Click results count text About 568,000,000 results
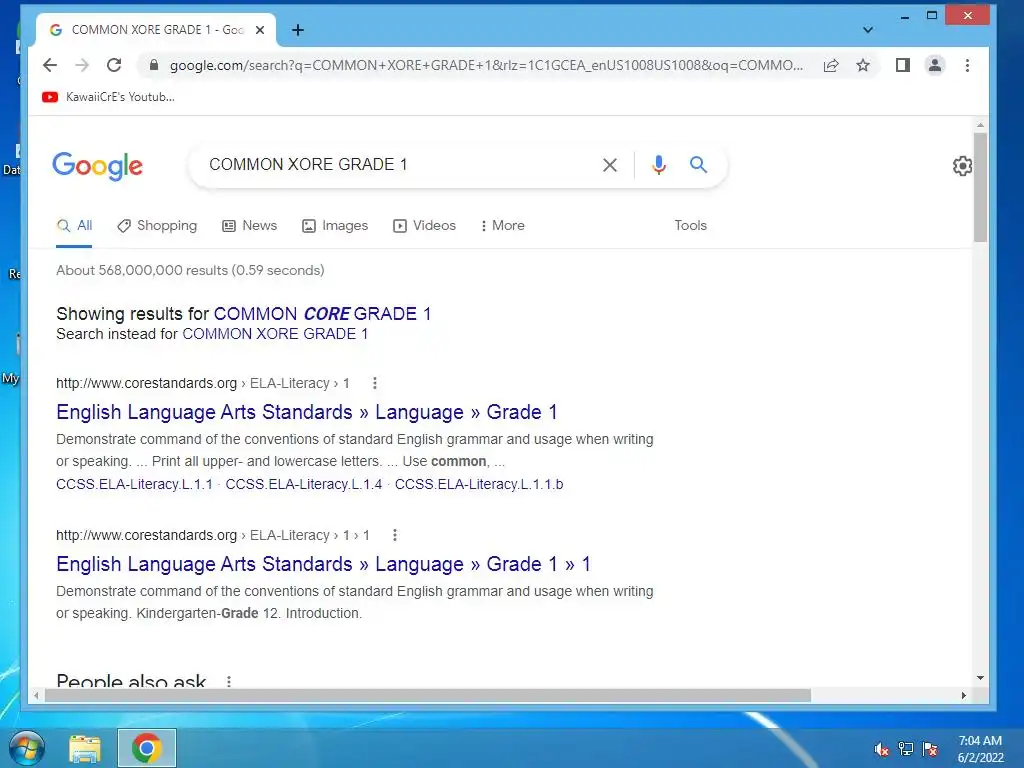The height and width of the screenshot is (768, 1024). click(x=190, y=270)
